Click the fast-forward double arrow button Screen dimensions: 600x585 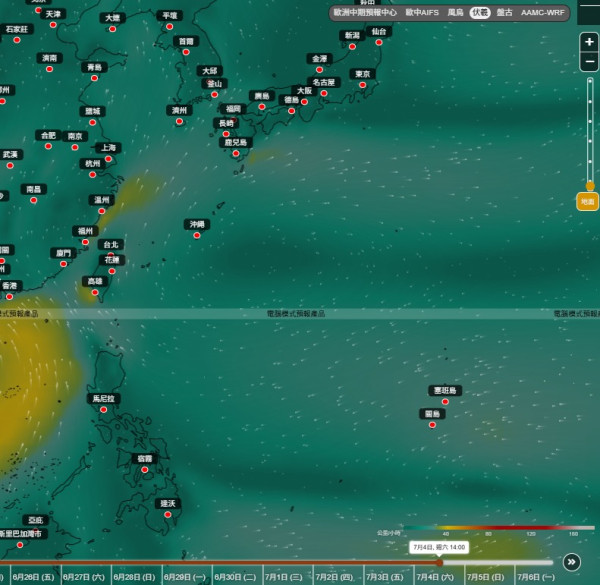pos(572,562)
